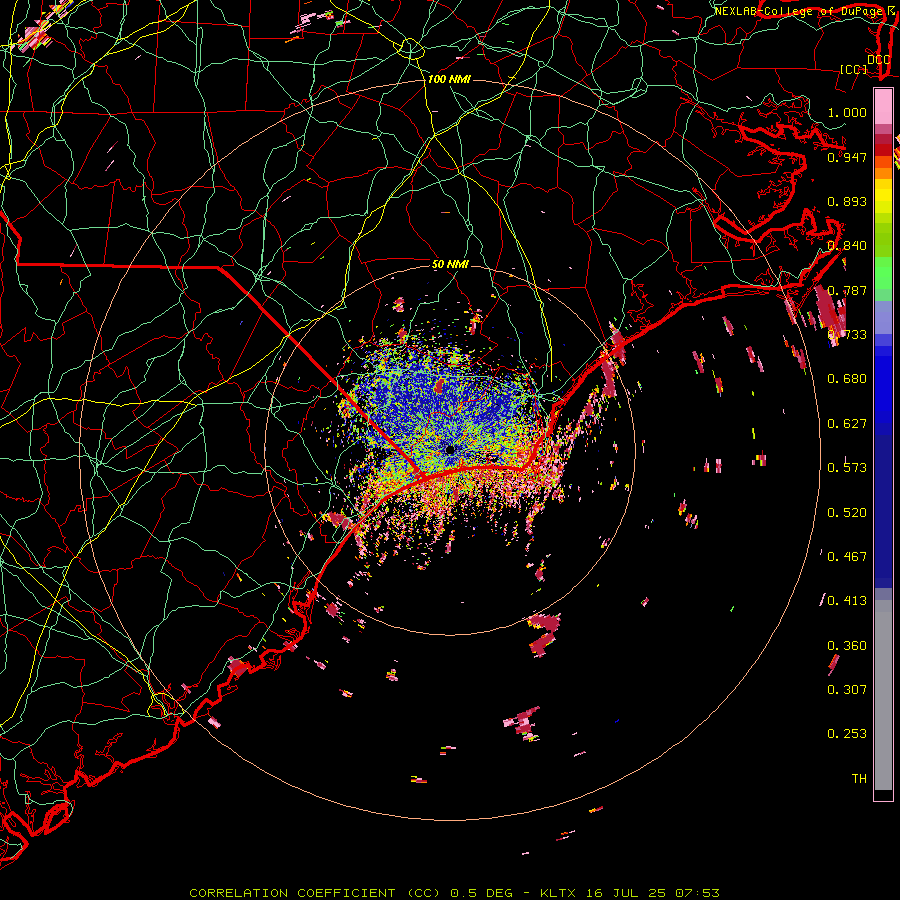Click the 0.520 scale value
The image size is (900, 900).
[x=847, y=513]
